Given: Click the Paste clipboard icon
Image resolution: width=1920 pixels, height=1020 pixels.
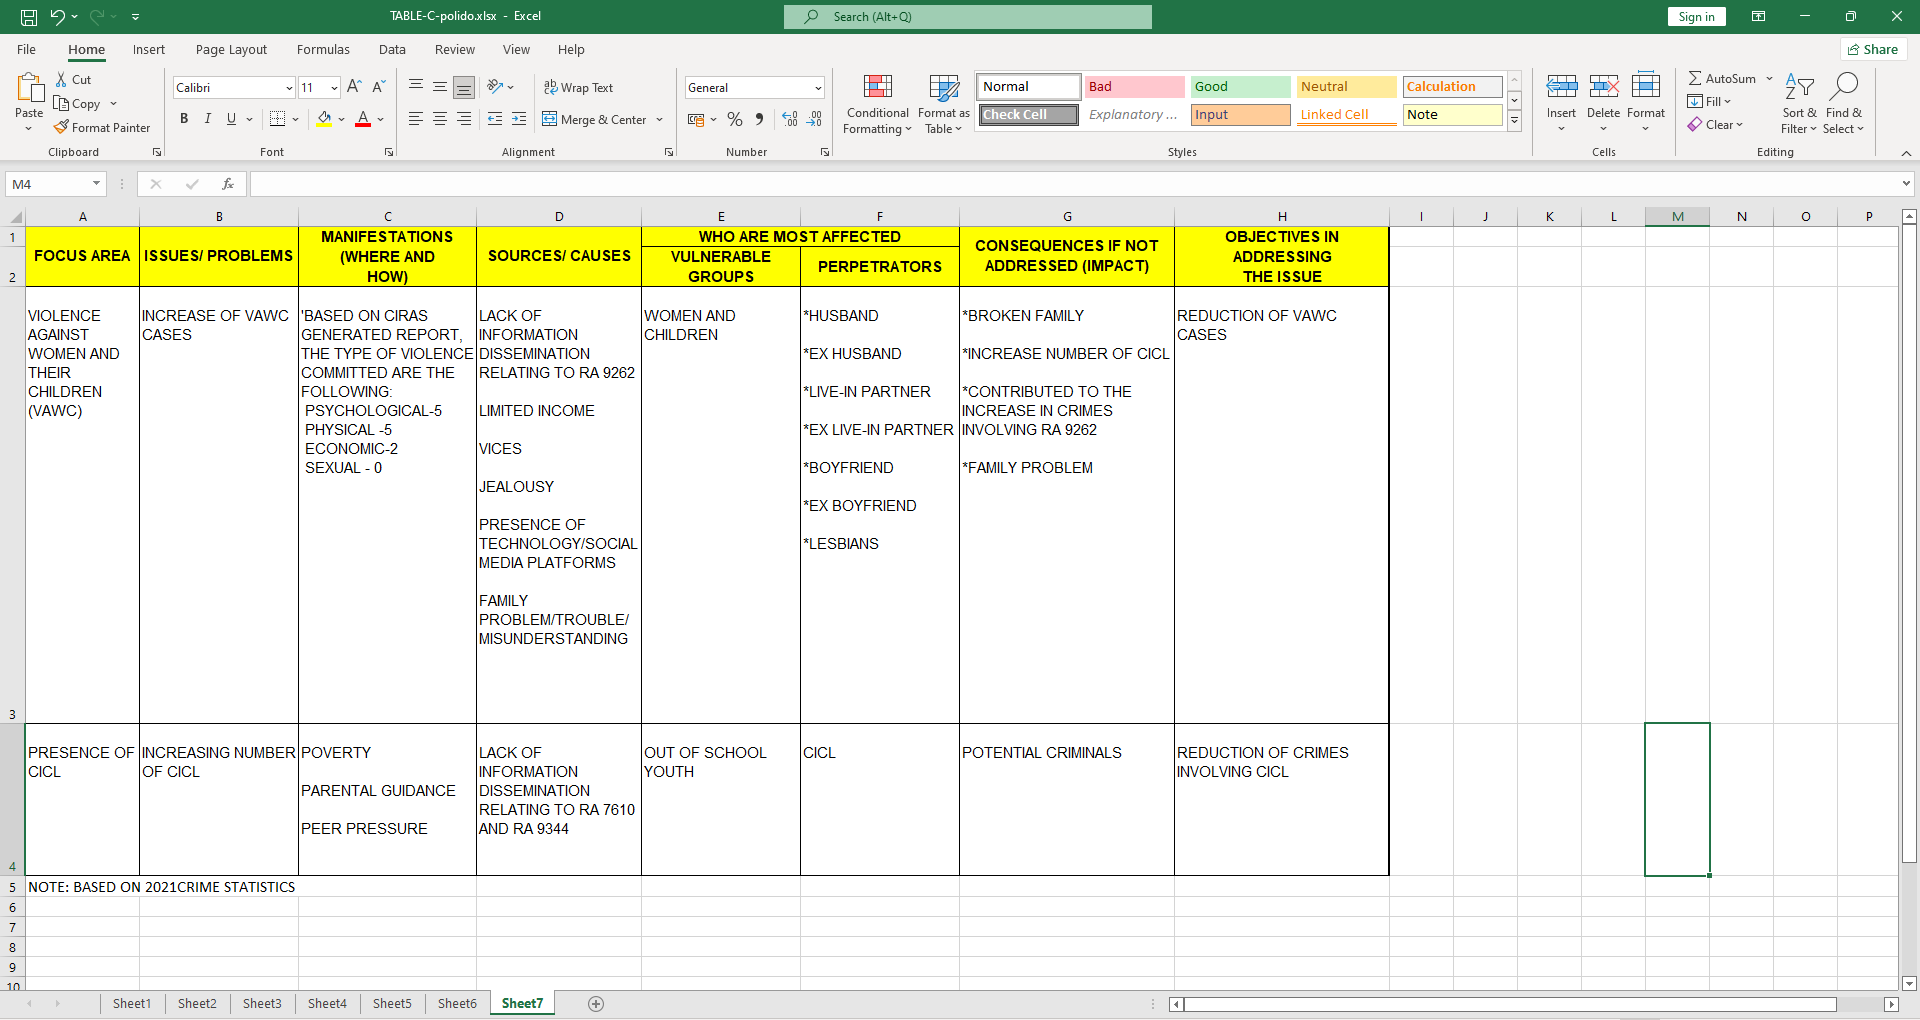Looking at the screenshot, I should [29, 90].
